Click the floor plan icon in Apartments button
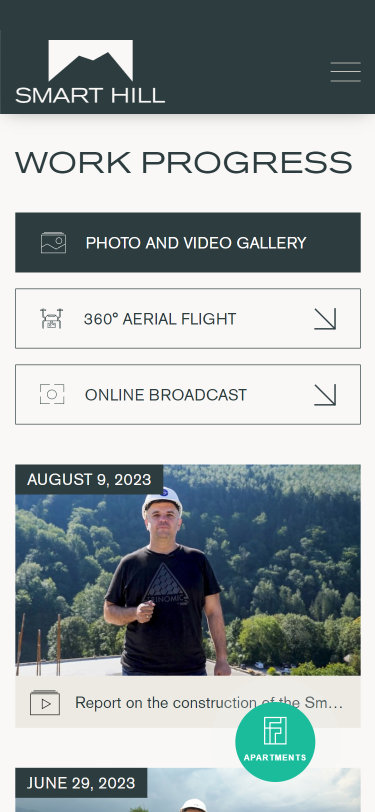The height and width of the screenshot is (812, 375). [x=275, y=731]
